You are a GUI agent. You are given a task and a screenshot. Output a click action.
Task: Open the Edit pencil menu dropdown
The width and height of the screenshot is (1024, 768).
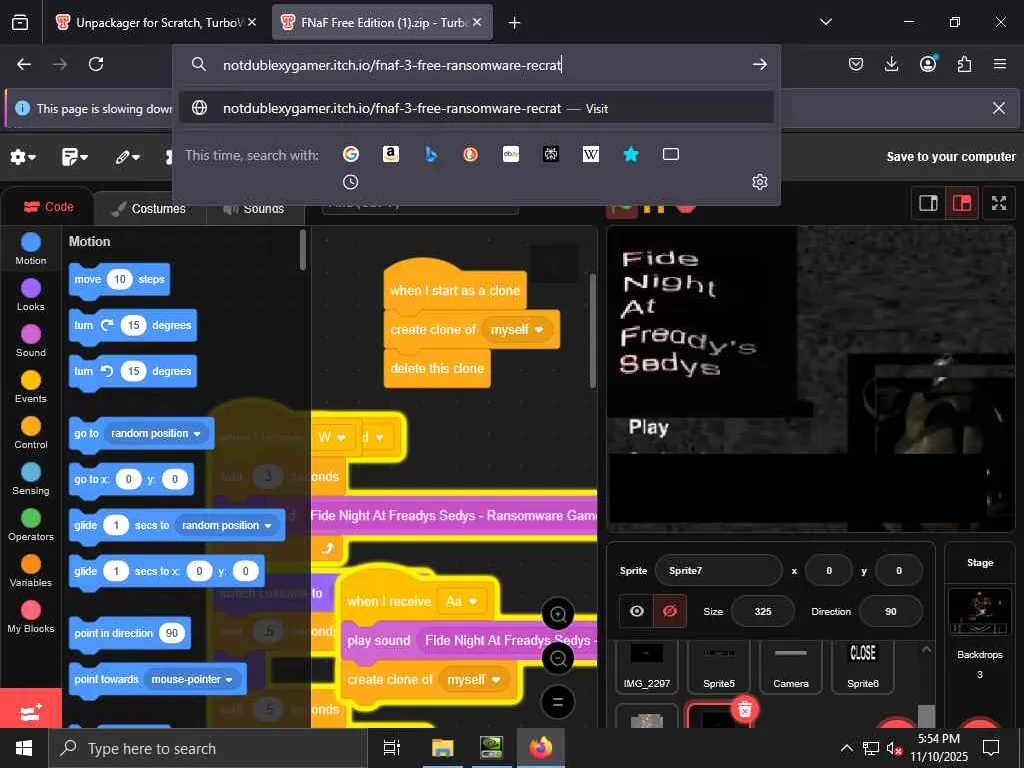pos(127,157)
